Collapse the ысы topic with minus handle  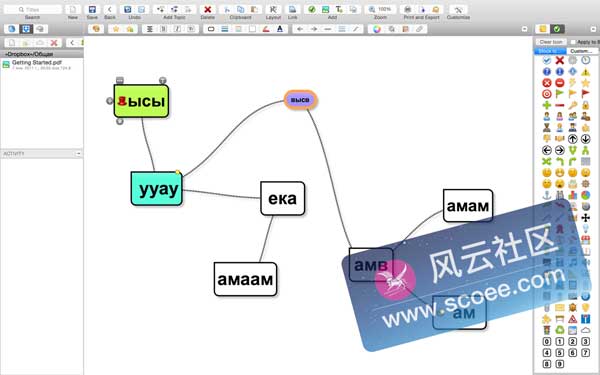(x=120, y=80)
